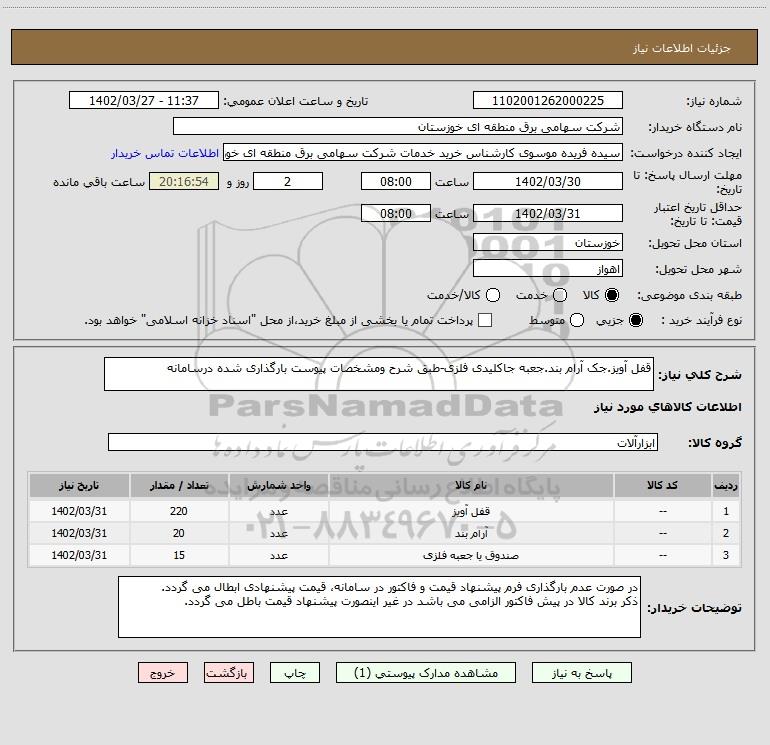770x745 pixels.
Task: Click the تاریخ نیاز column header
Action: [x=79, y=486]
